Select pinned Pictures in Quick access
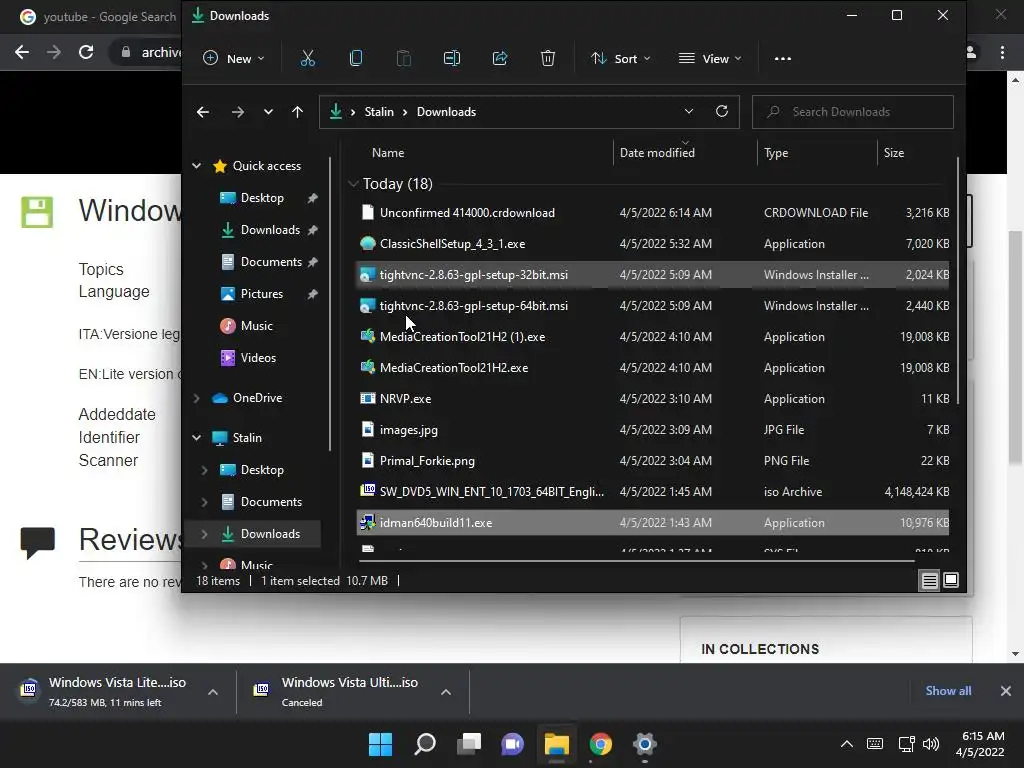Viewport: 1024px width, 768px height. [x=261, y=294]
